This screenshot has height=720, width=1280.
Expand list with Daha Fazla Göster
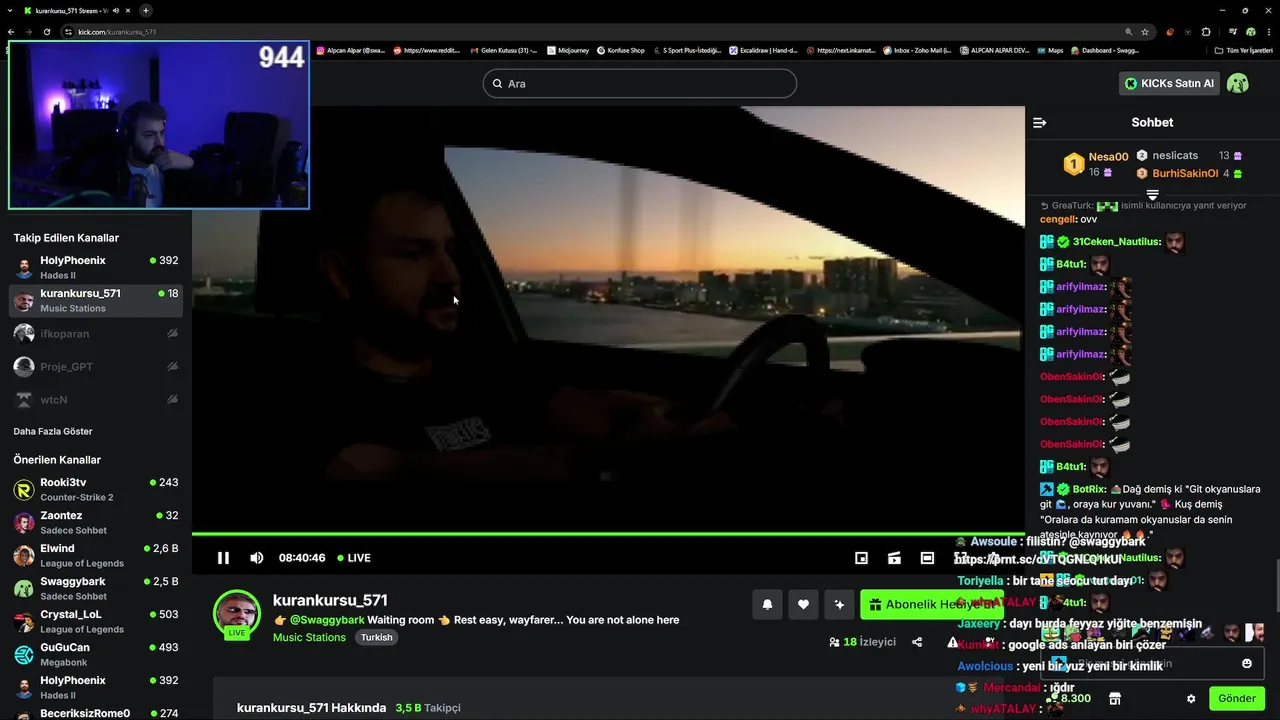[x=53, y=431]
